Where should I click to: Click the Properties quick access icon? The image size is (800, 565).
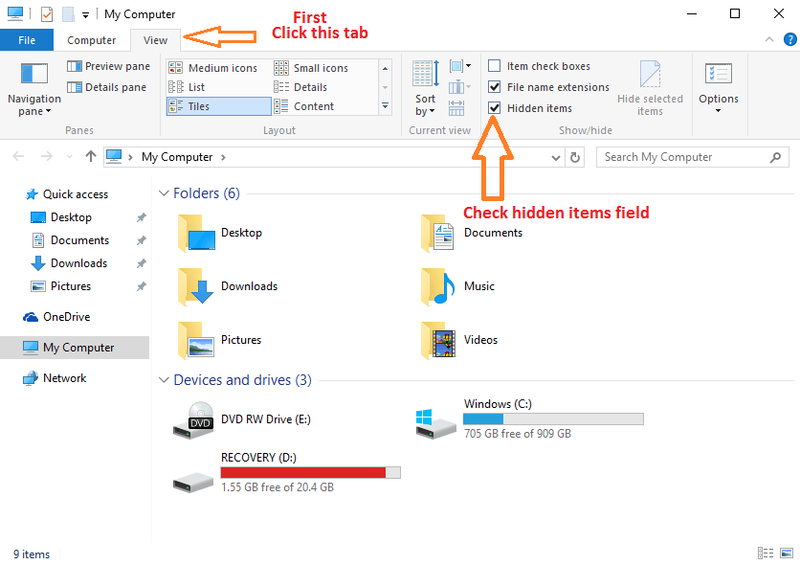(x=46, y=14)
